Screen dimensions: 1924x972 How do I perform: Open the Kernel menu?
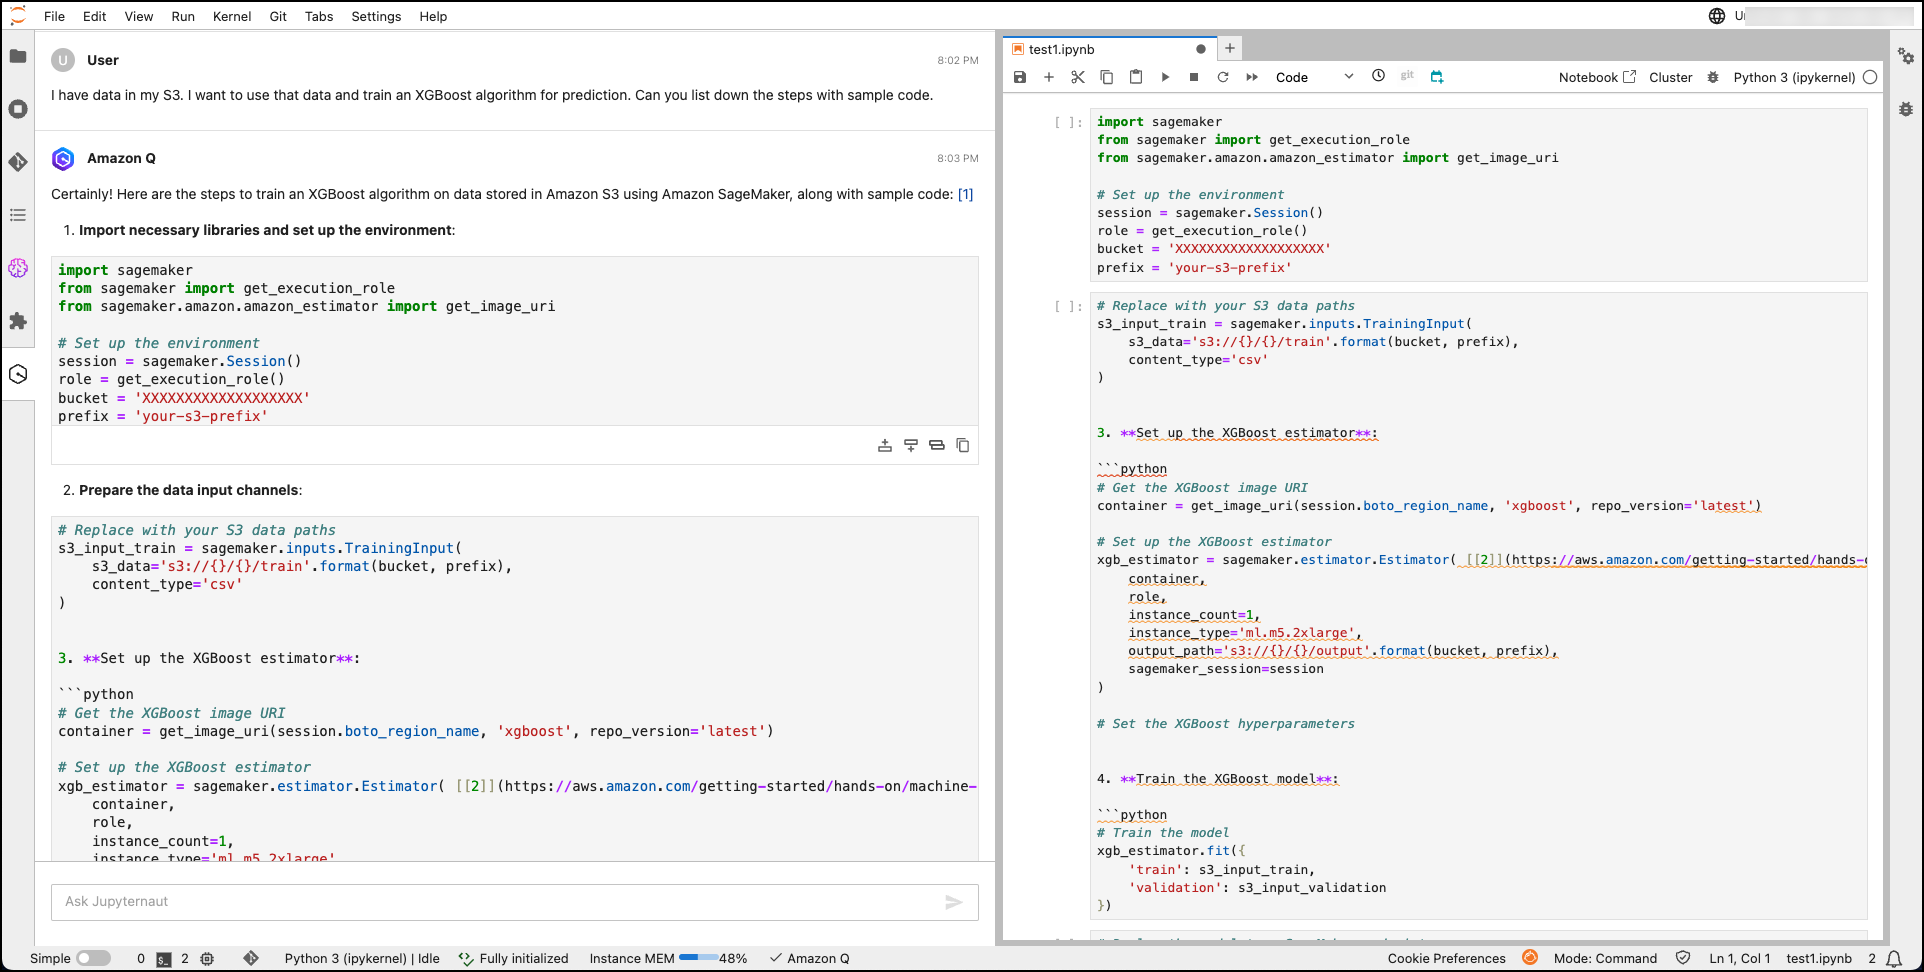pyautogui.click(x=232, y=16)
